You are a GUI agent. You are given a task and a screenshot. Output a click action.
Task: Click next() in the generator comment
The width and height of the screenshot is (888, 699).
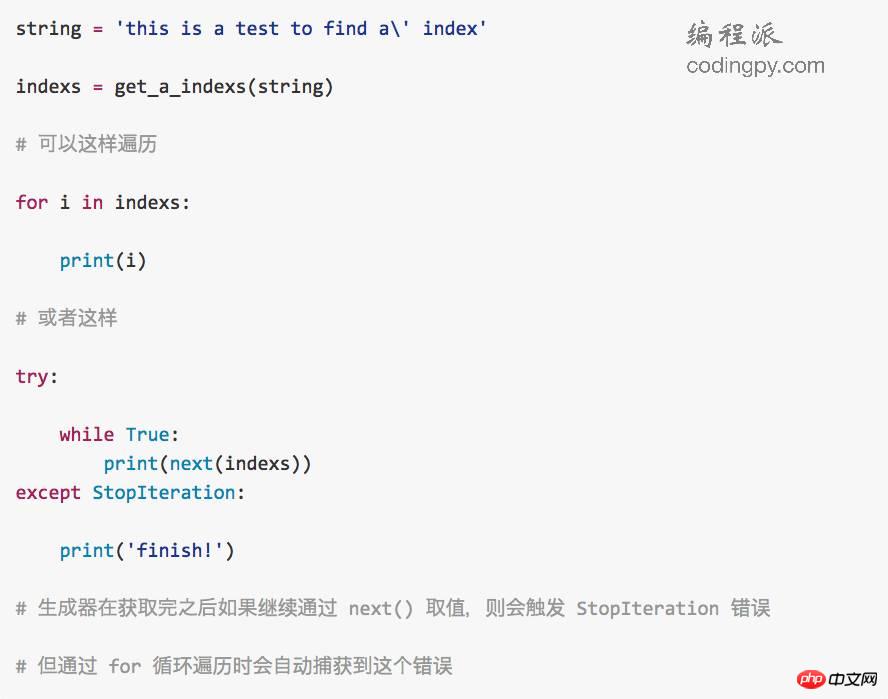[x=381, y=608]
